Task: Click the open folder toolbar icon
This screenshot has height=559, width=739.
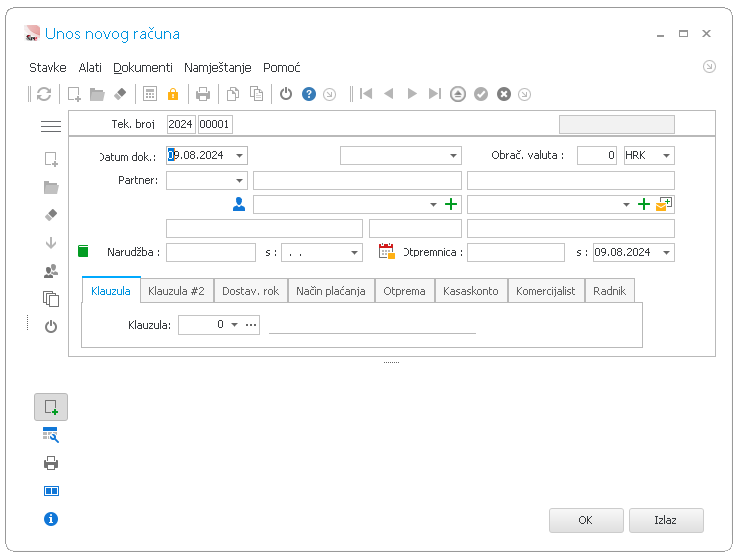Action: (97, 94)
